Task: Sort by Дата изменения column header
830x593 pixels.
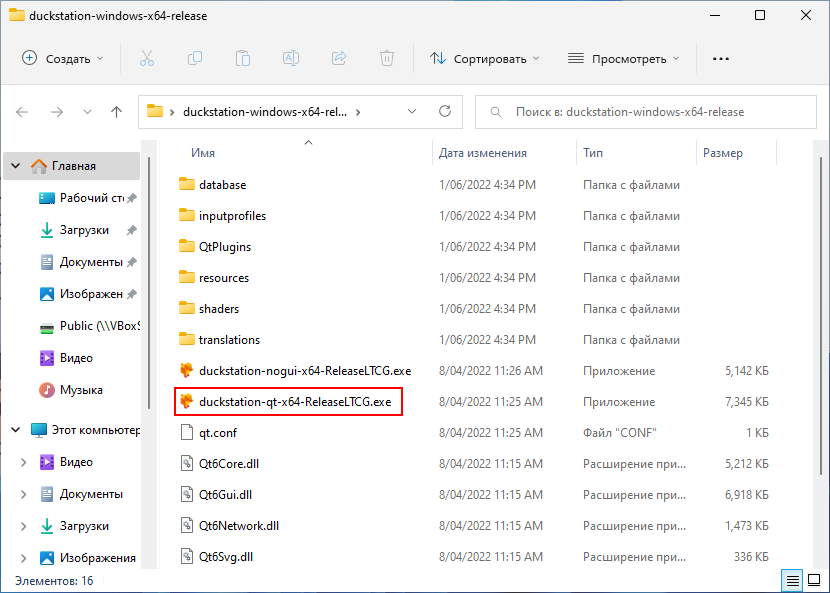Action: click(x=483, y=152)
